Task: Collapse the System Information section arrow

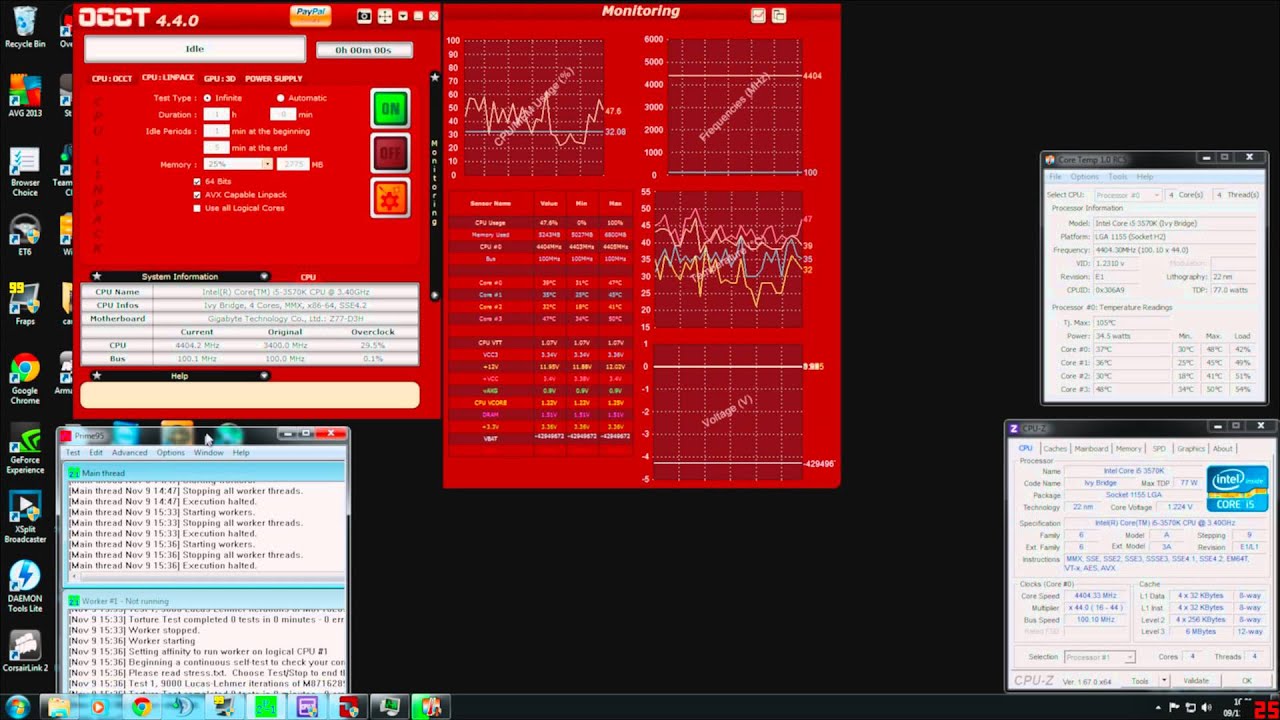Action: pyautogui.click(x=264, y=276)
